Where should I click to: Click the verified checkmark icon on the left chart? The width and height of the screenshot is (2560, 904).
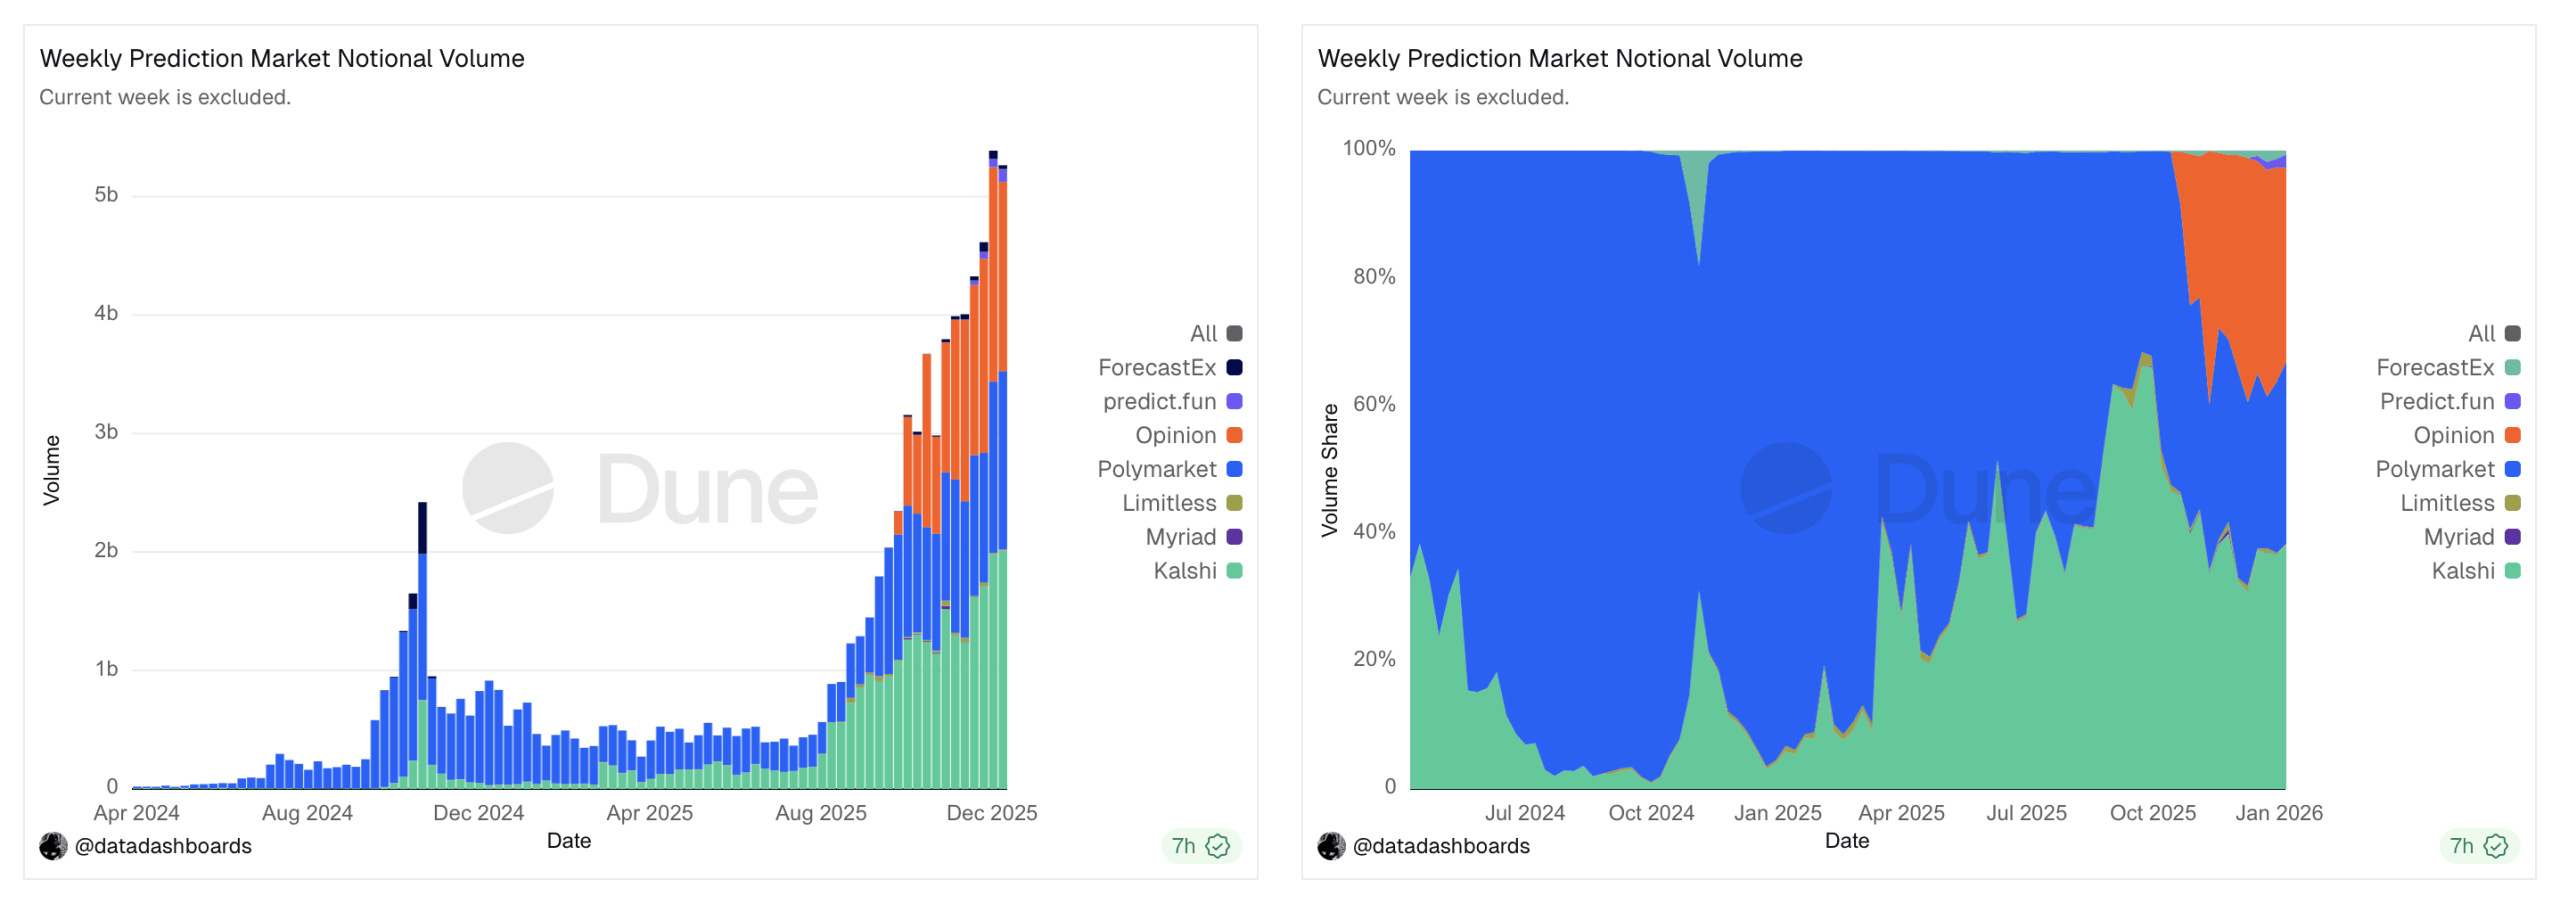(x=1217, y=846)
